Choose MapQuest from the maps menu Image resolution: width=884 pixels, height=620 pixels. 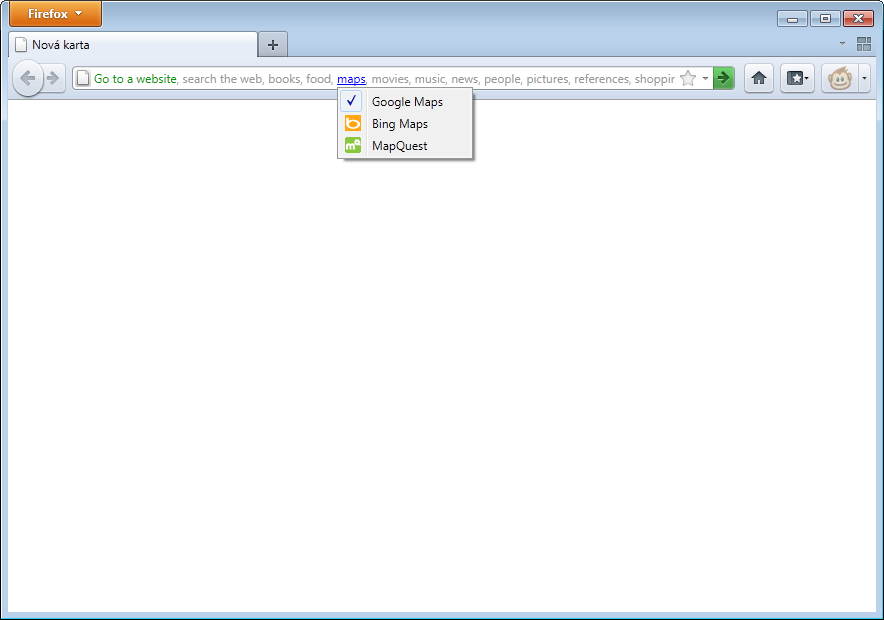(399, 146)
